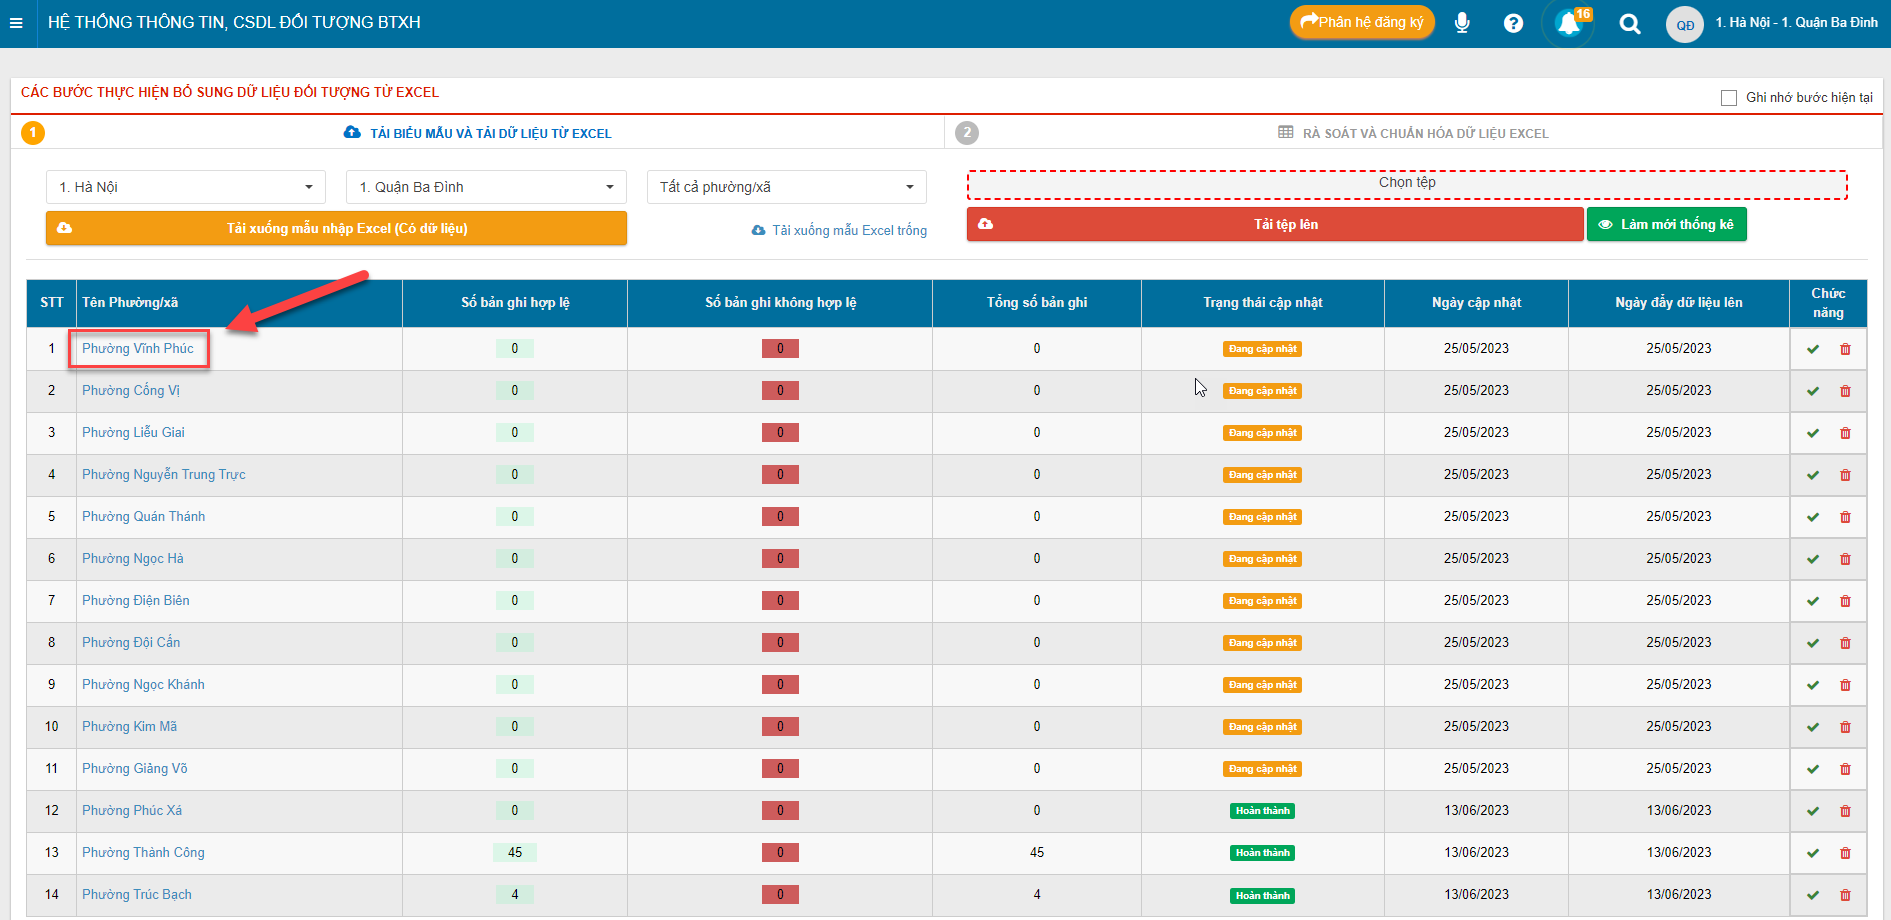Expand the 'Tất cả phường/xã' dropdown

tap(786, 187)
